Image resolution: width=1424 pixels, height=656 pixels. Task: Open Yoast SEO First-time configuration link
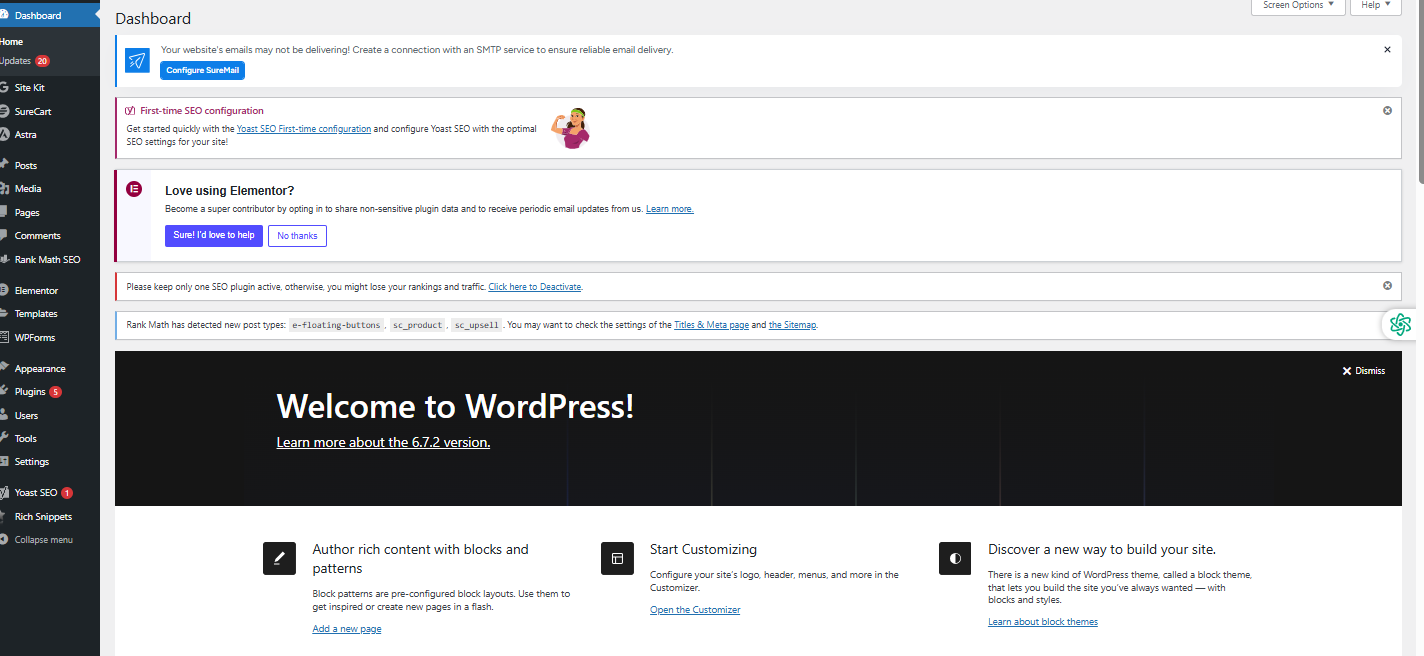(304, 129)
